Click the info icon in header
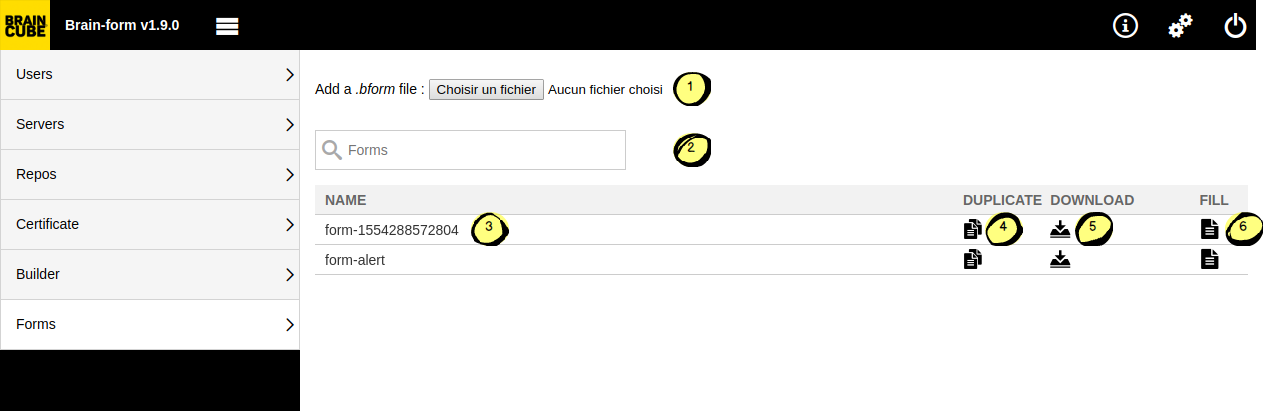This screenshot has width=1263, height=411. 1126,26
